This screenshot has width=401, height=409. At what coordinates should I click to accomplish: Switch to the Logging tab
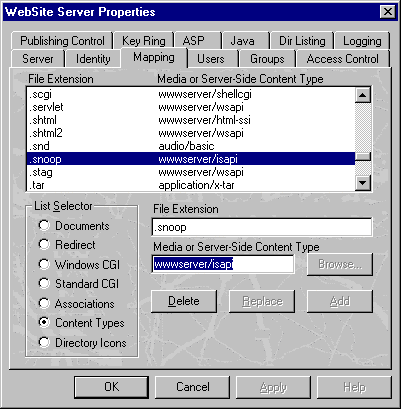[362, 41]
